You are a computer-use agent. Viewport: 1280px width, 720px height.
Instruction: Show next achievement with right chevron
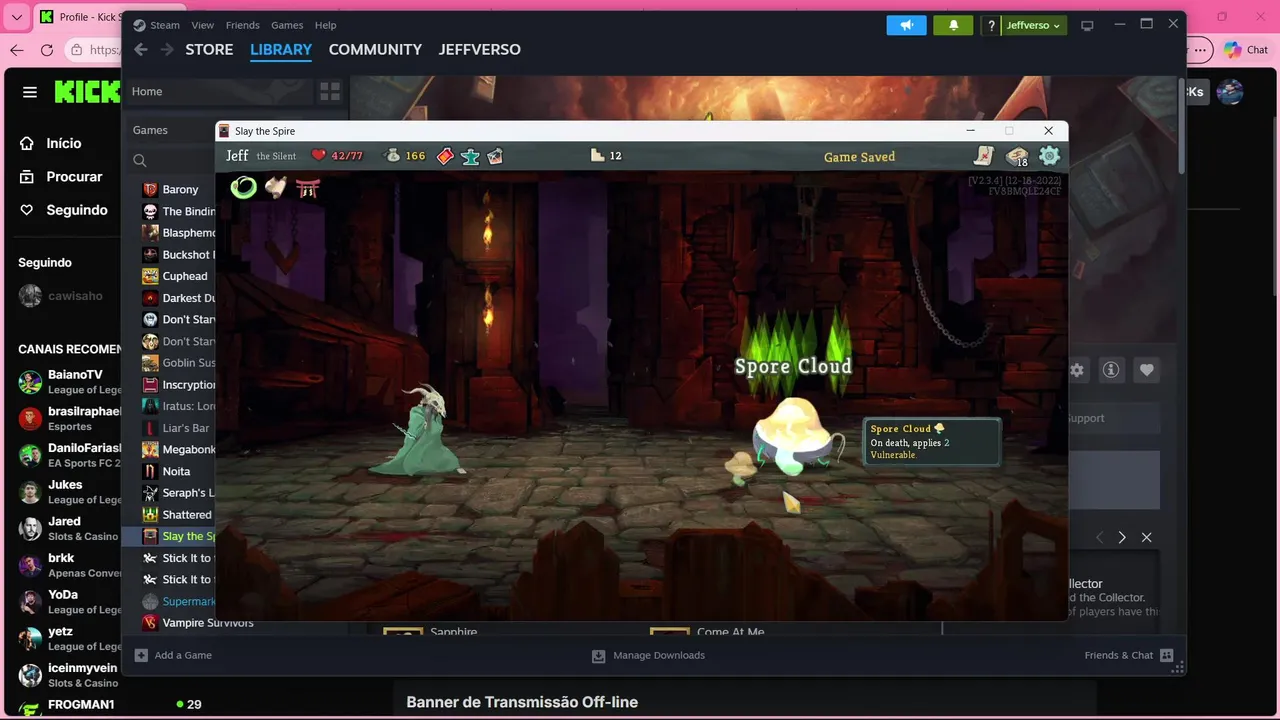click(1122, 537)
